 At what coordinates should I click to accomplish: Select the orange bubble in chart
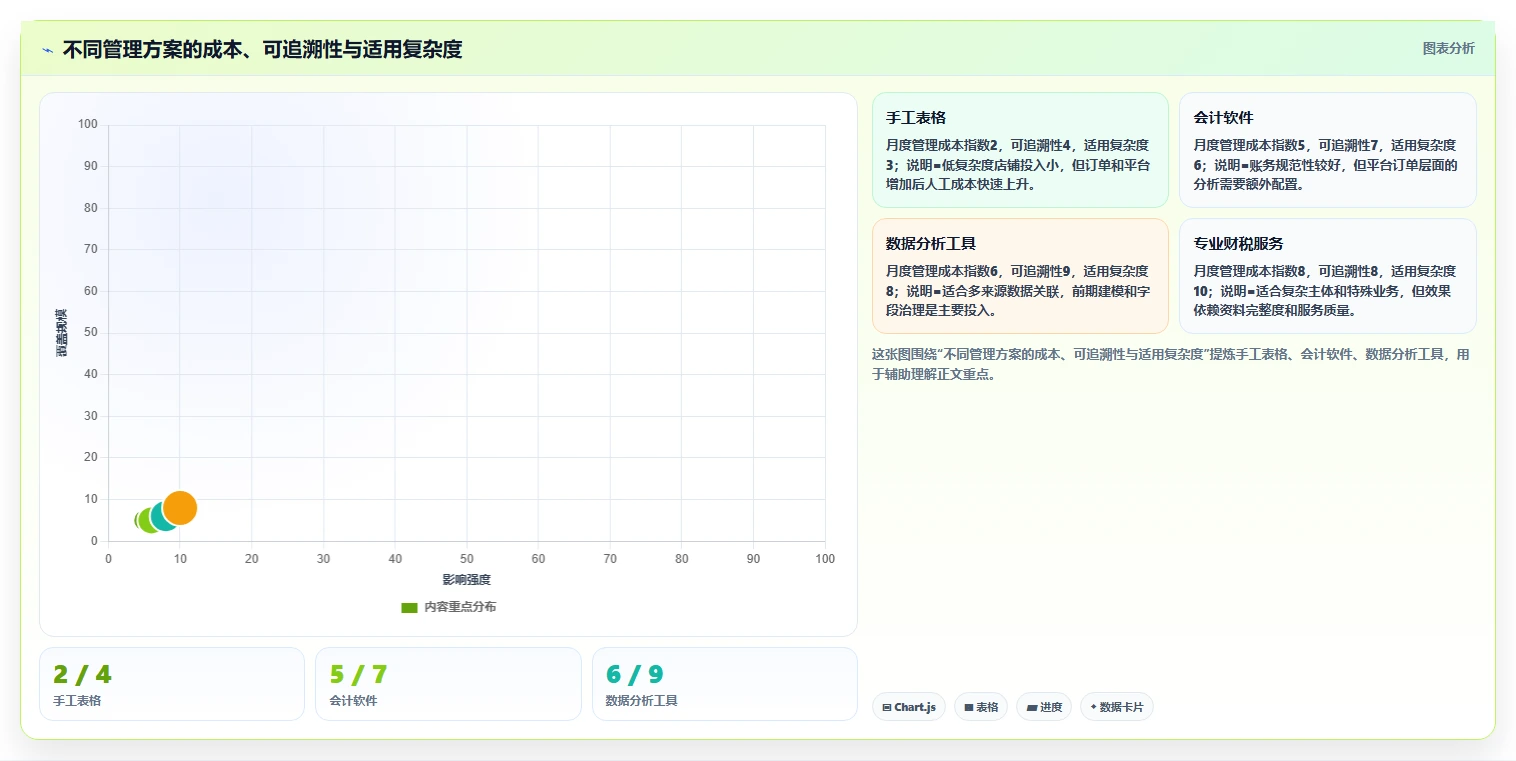pyautogui.click(x=180, y=508)
